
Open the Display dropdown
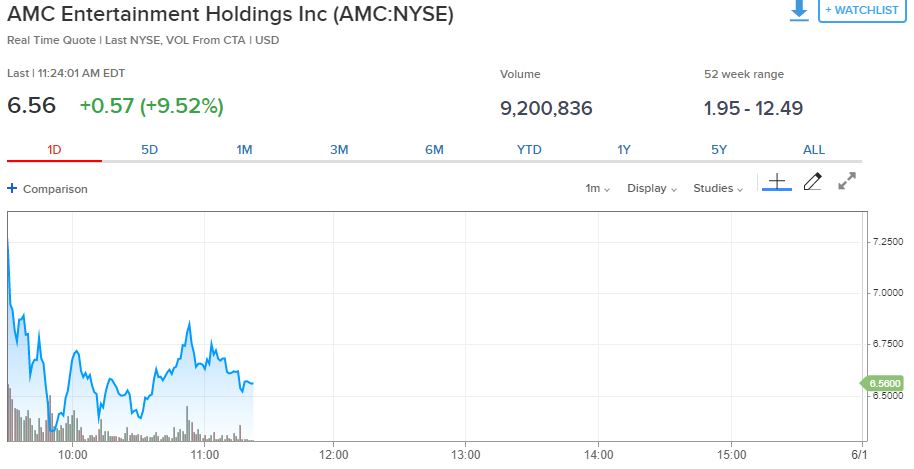652,188
